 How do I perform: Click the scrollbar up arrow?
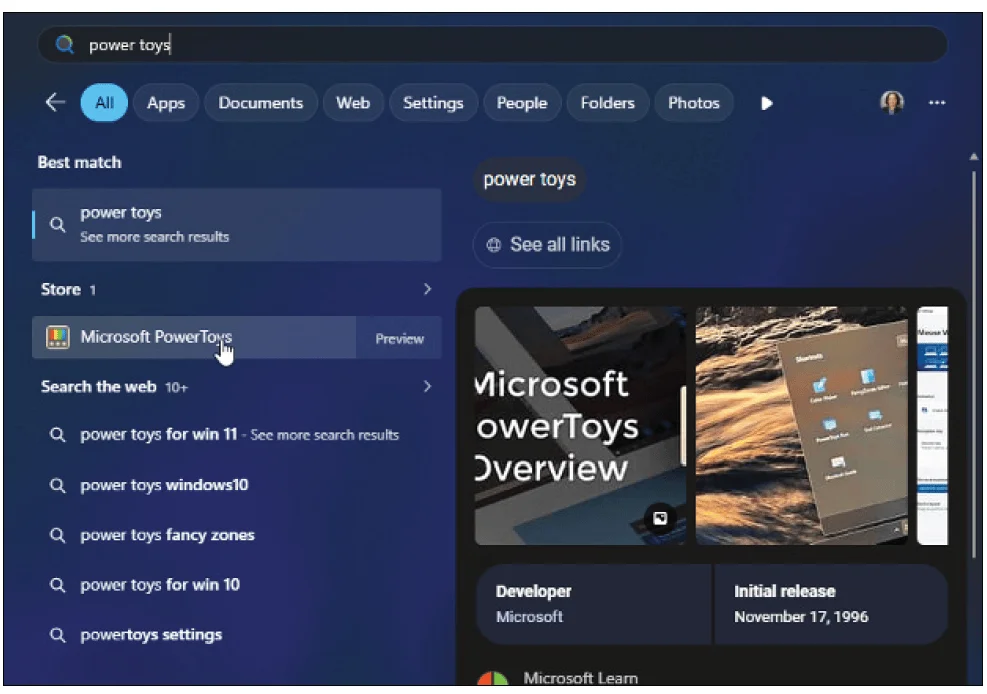pos(974,156)
